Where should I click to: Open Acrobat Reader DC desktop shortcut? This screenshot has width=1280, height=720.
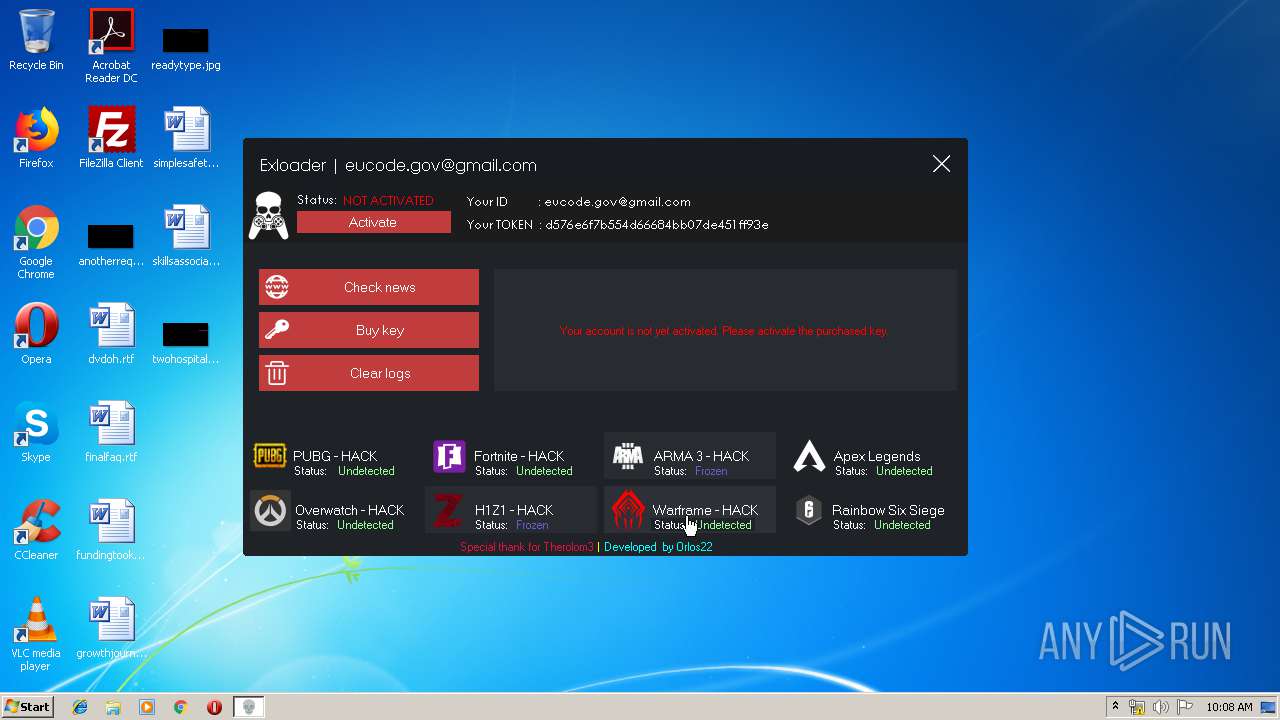[x=111, y=46]
